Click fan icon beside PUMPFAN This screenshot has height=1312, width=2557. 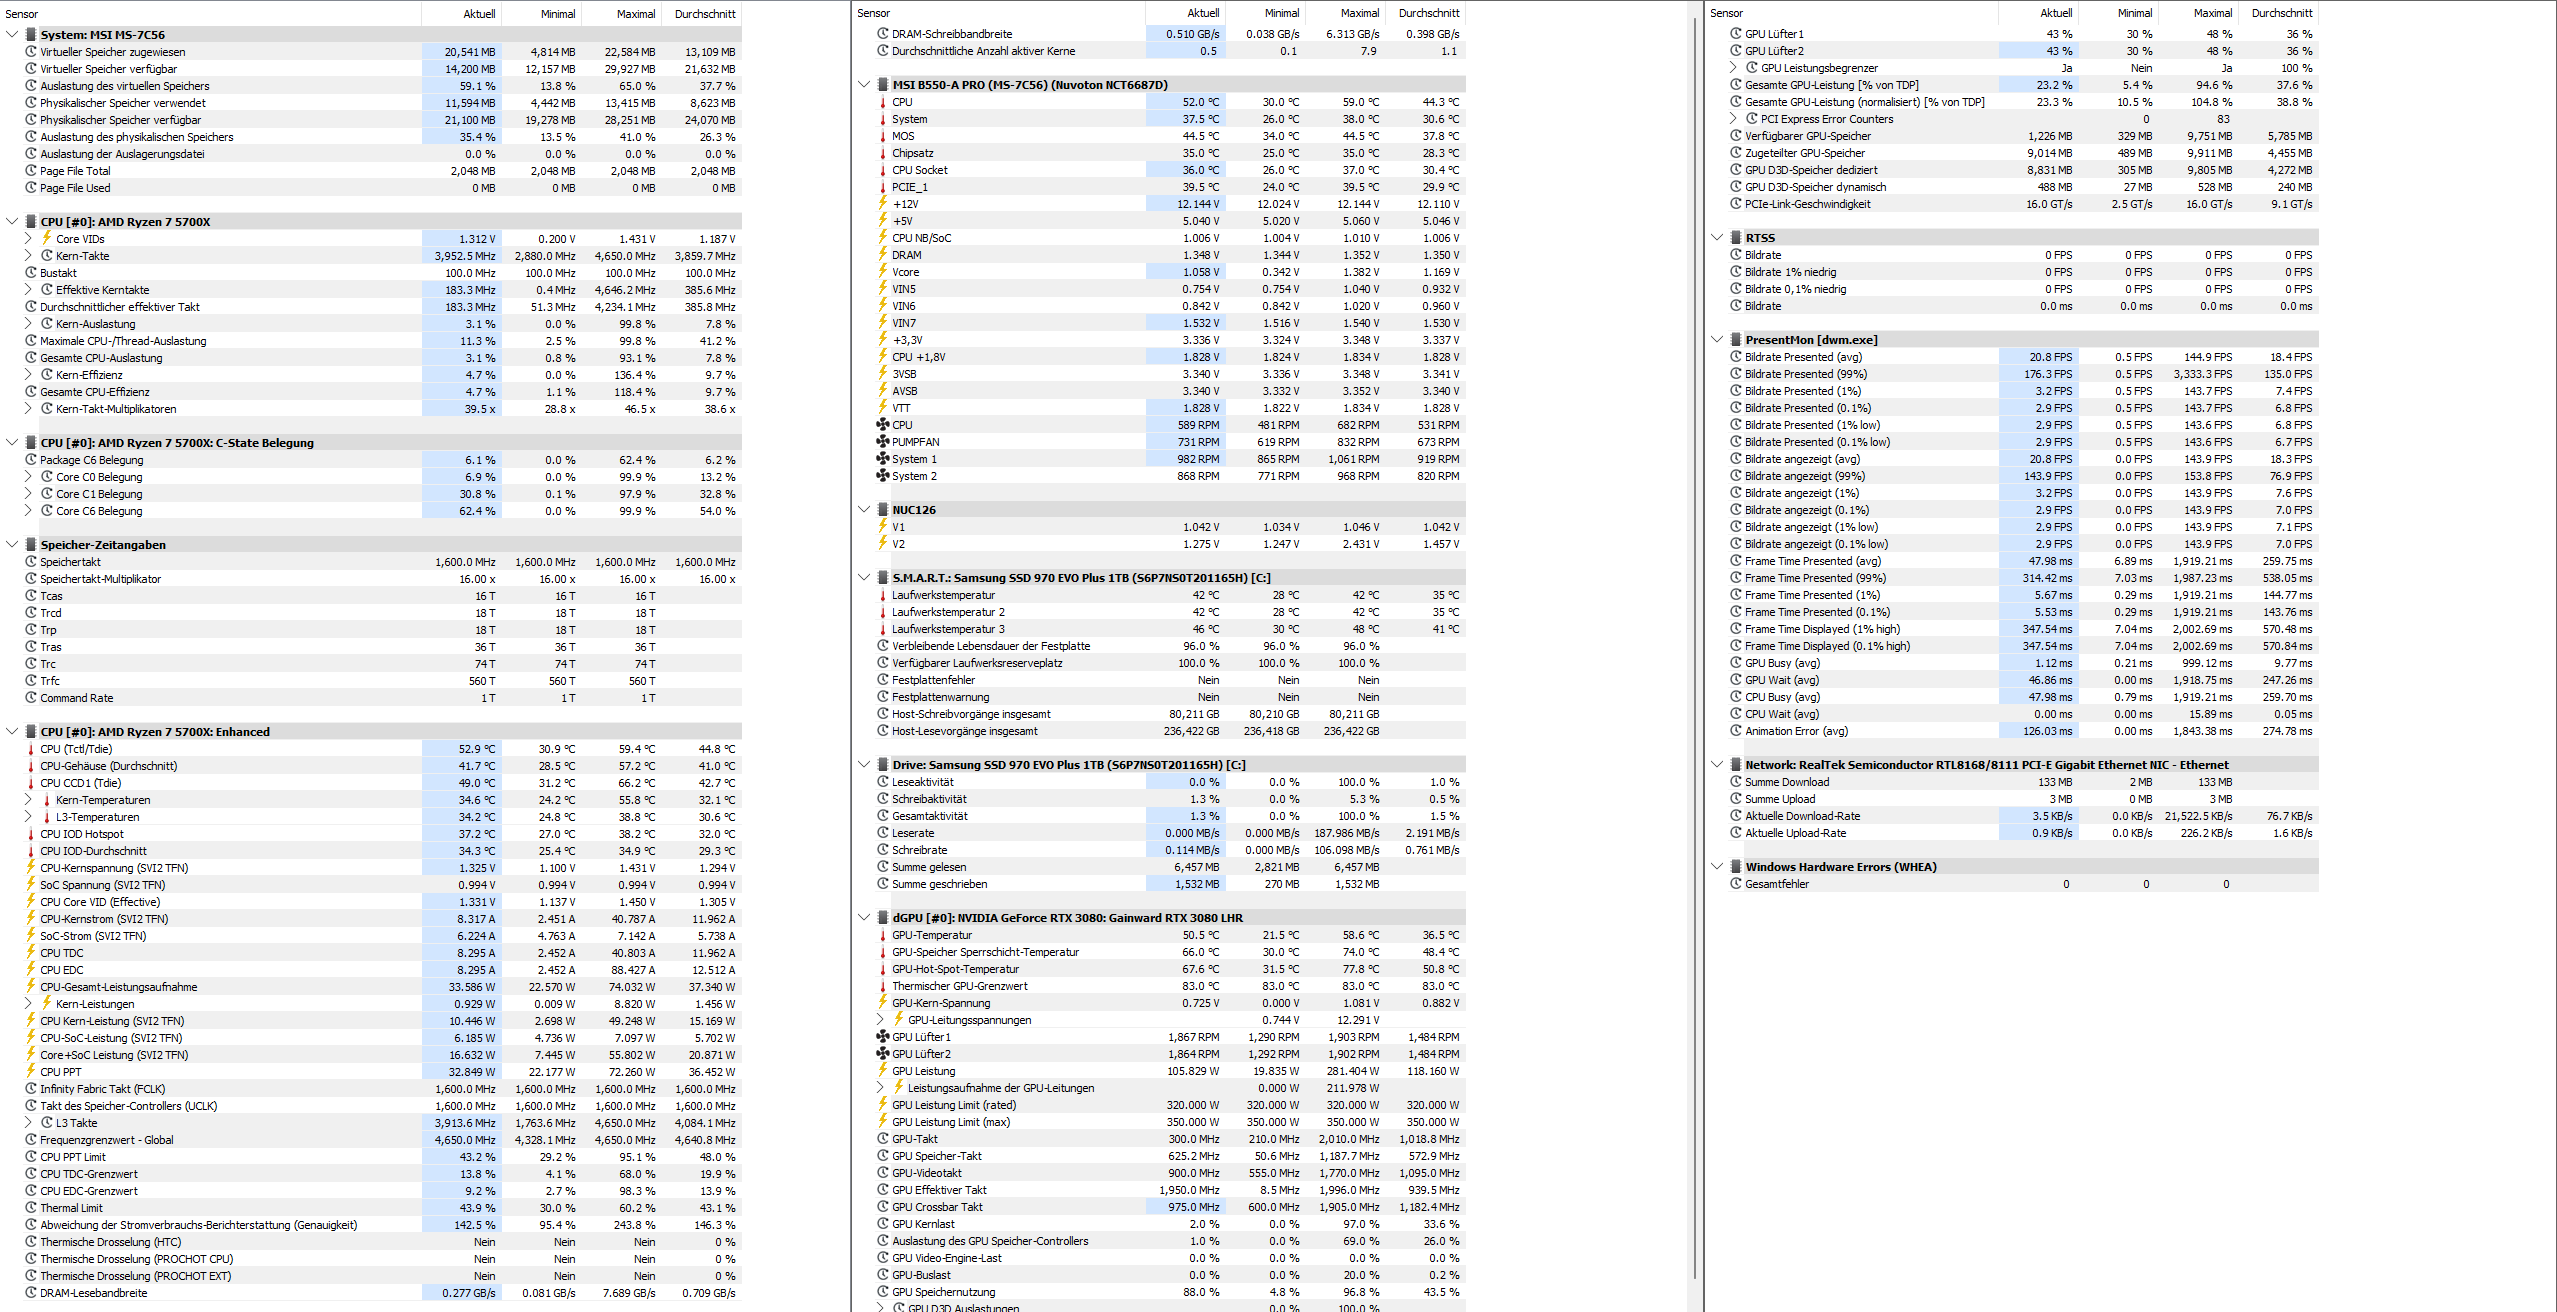(883, 442)
